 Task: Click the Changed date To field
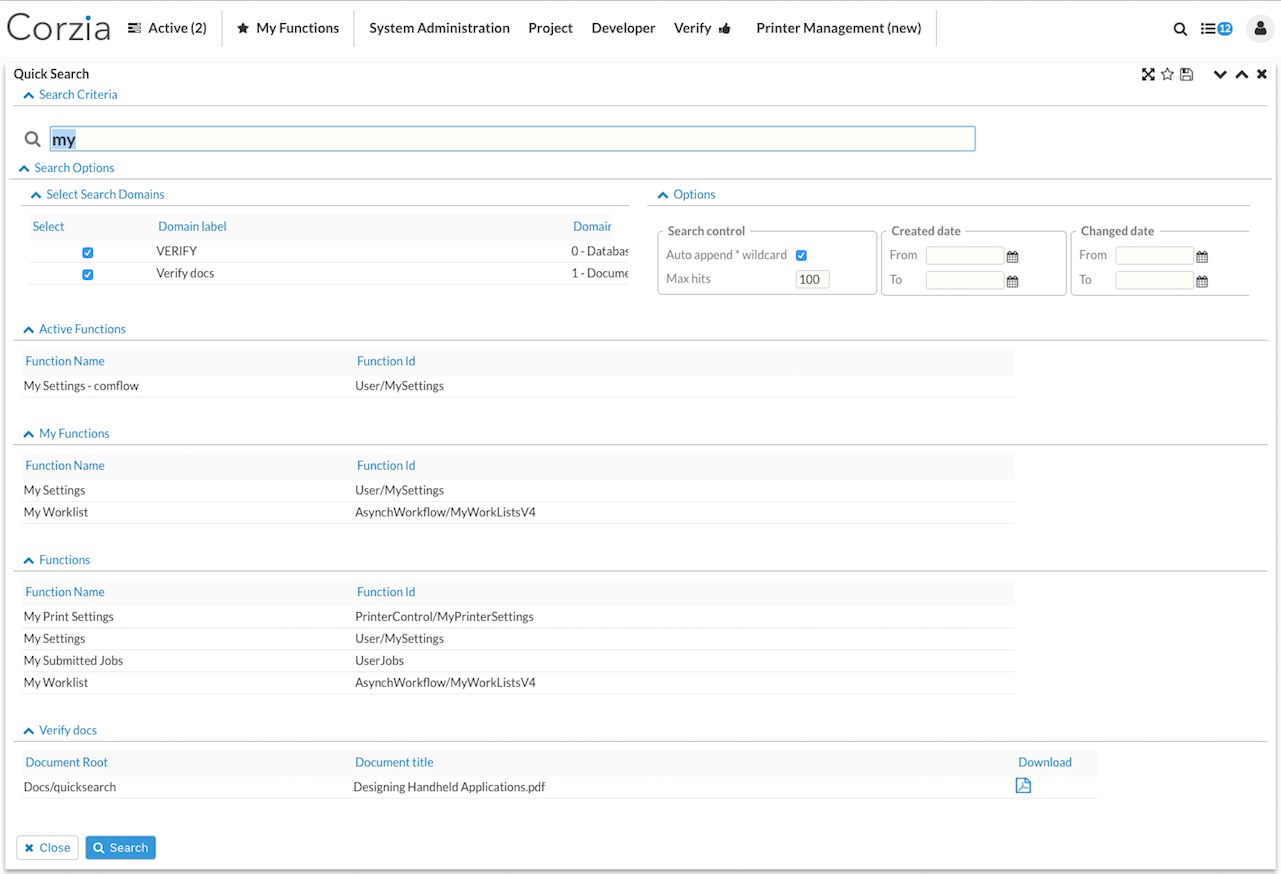pos(1155,280)
